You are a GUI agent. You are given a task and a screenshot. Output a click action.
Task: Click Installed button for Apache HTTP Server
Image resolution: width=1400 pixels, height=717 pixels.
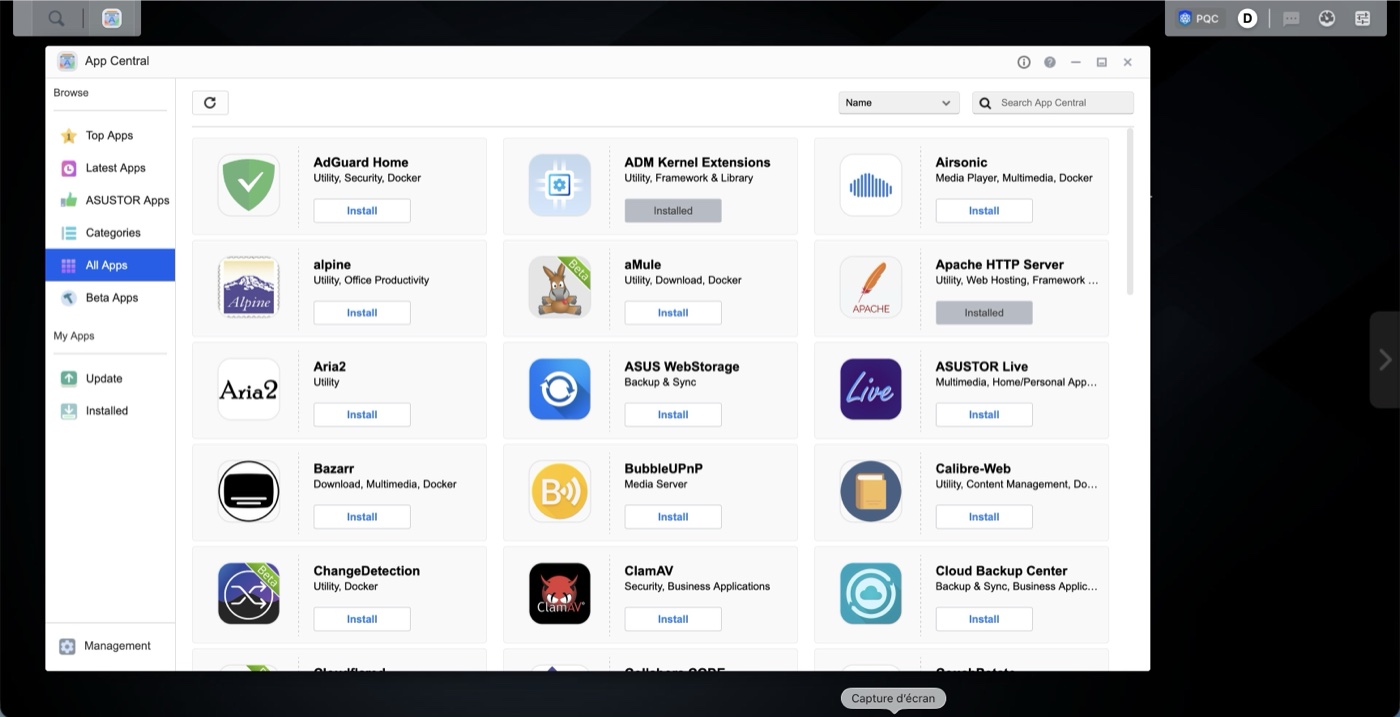pyautogui.click(x=984, y=313)
